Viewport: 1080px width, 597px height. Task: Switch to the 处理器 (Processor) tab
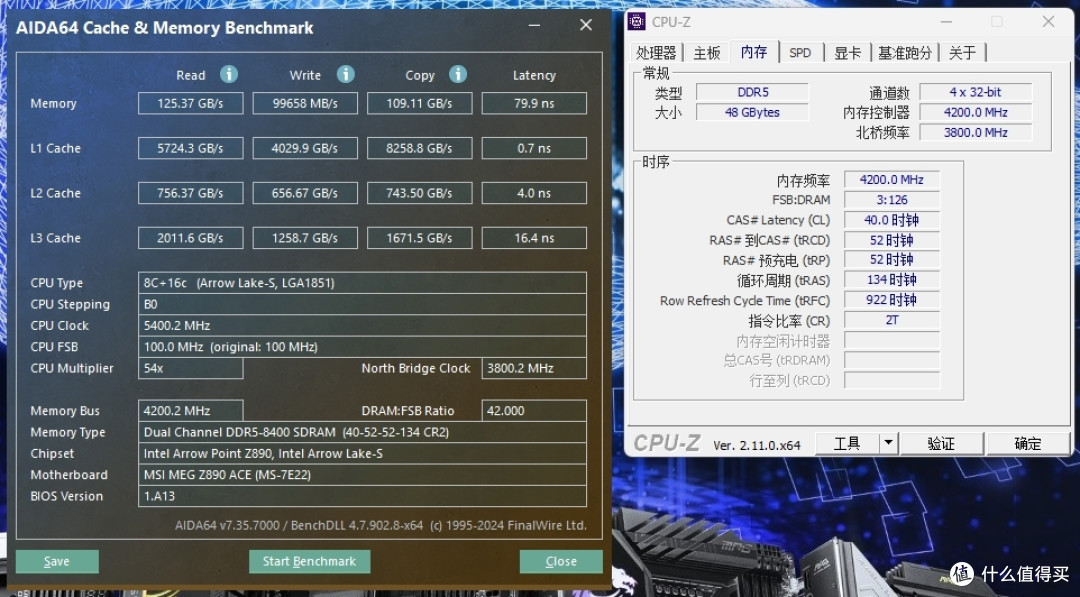coord(657,52)
